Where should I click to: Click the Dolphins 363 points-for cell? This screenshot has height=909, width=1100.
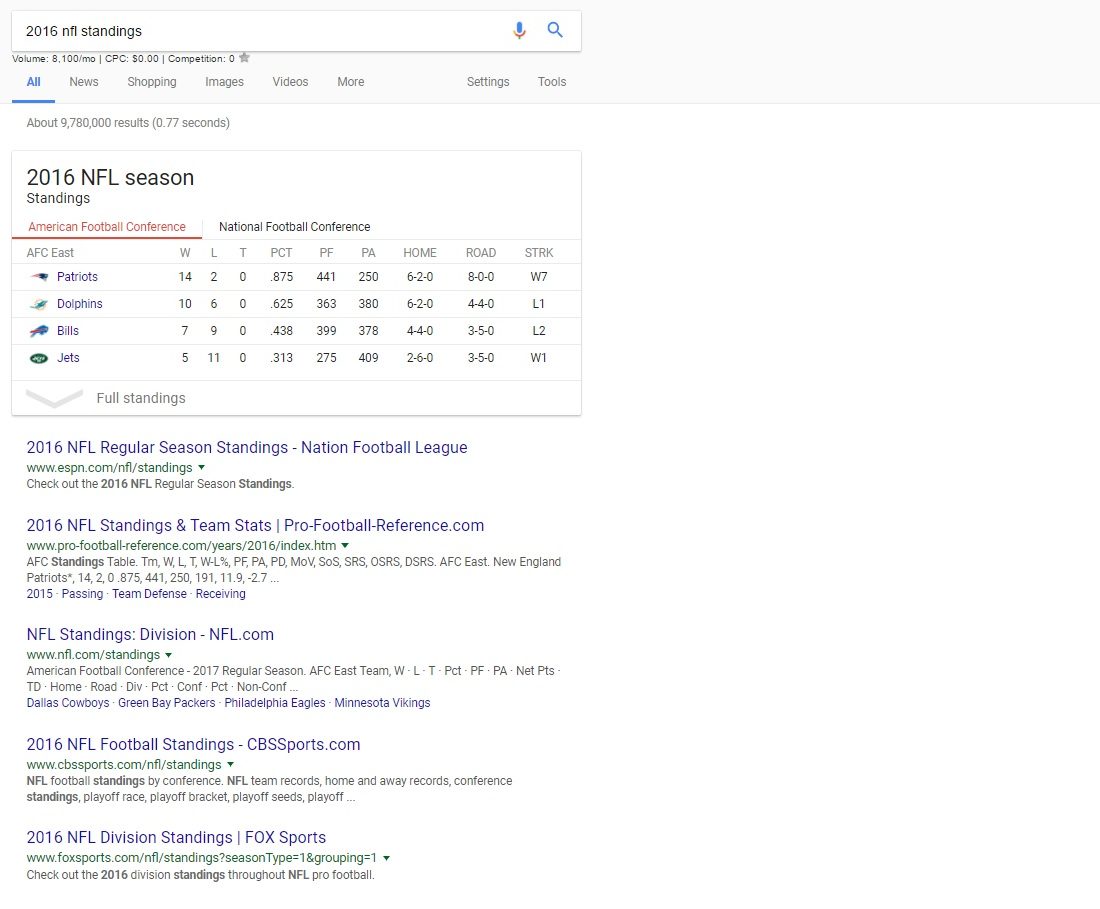click(326, 304)
